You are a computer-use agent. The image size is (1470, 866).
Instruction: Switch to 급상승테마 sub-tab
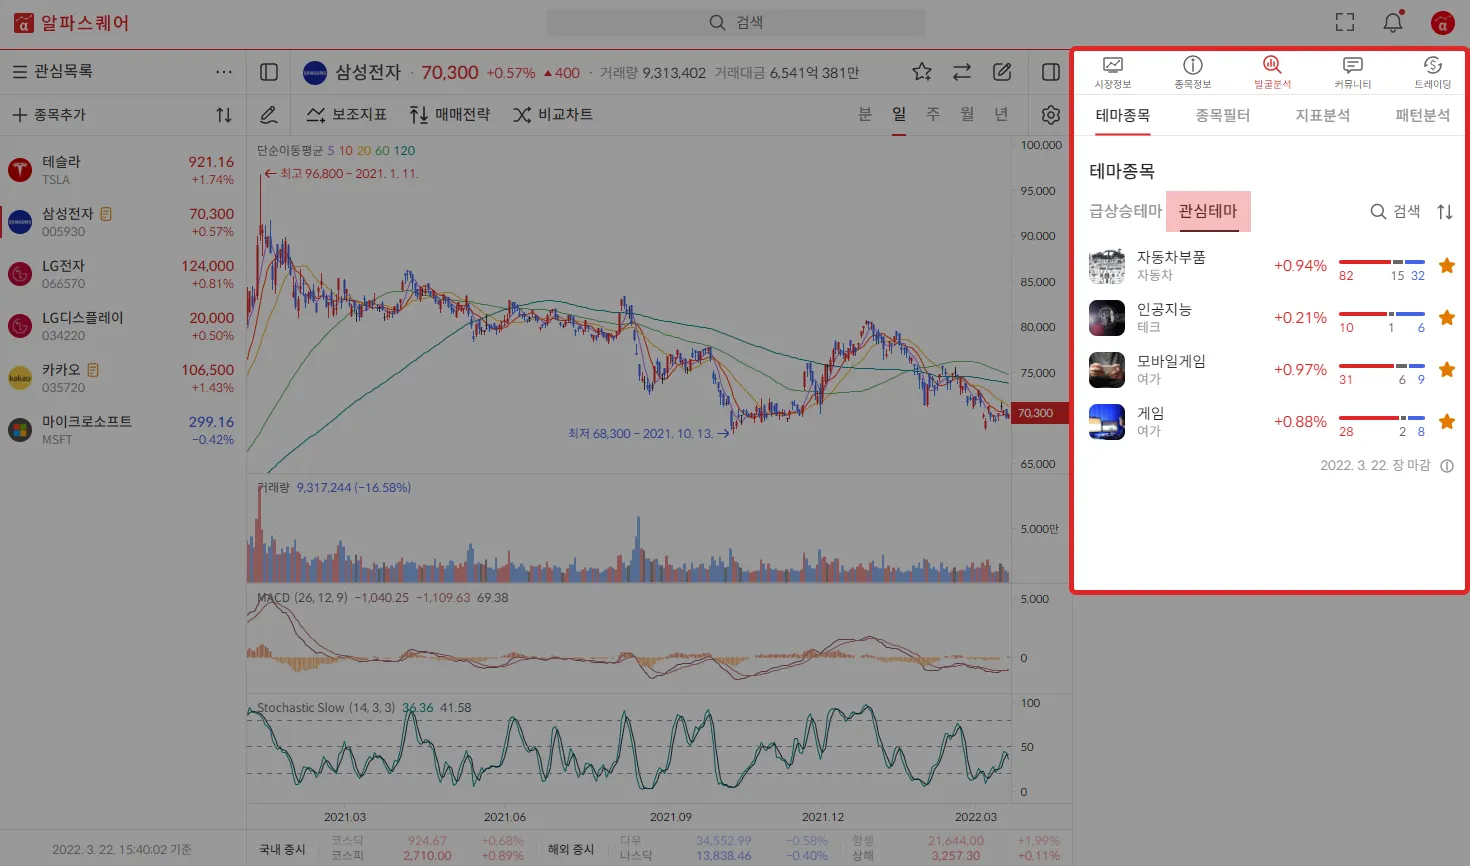1126,211
